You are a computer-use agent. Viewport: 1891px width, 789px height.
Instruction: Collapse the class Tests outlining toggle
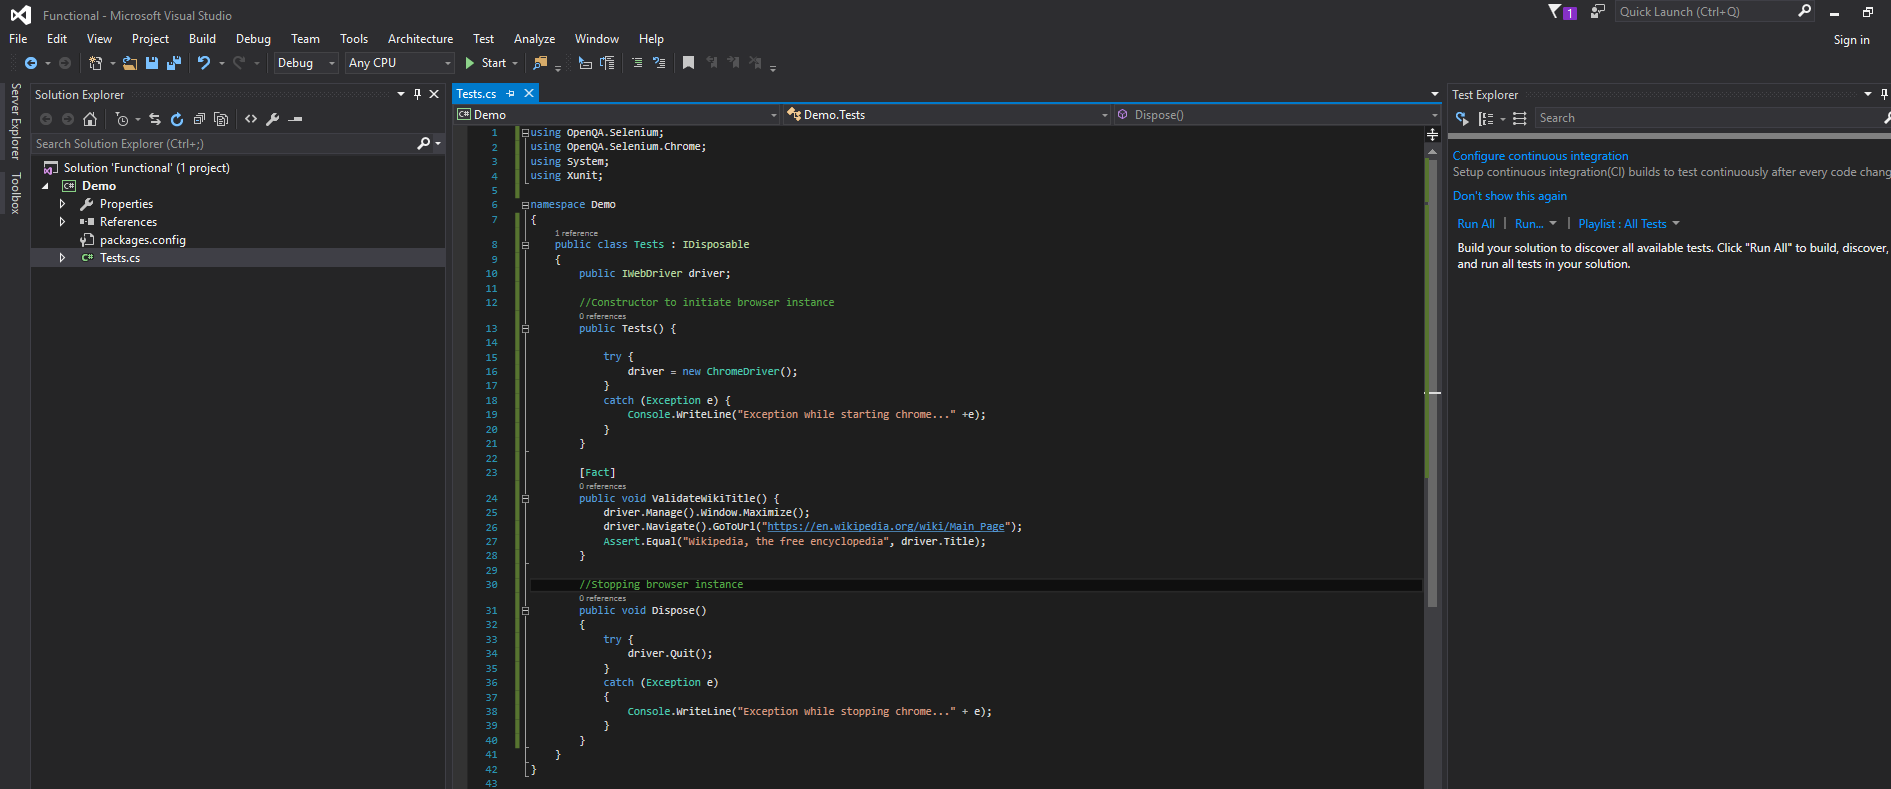coord(525,245)
